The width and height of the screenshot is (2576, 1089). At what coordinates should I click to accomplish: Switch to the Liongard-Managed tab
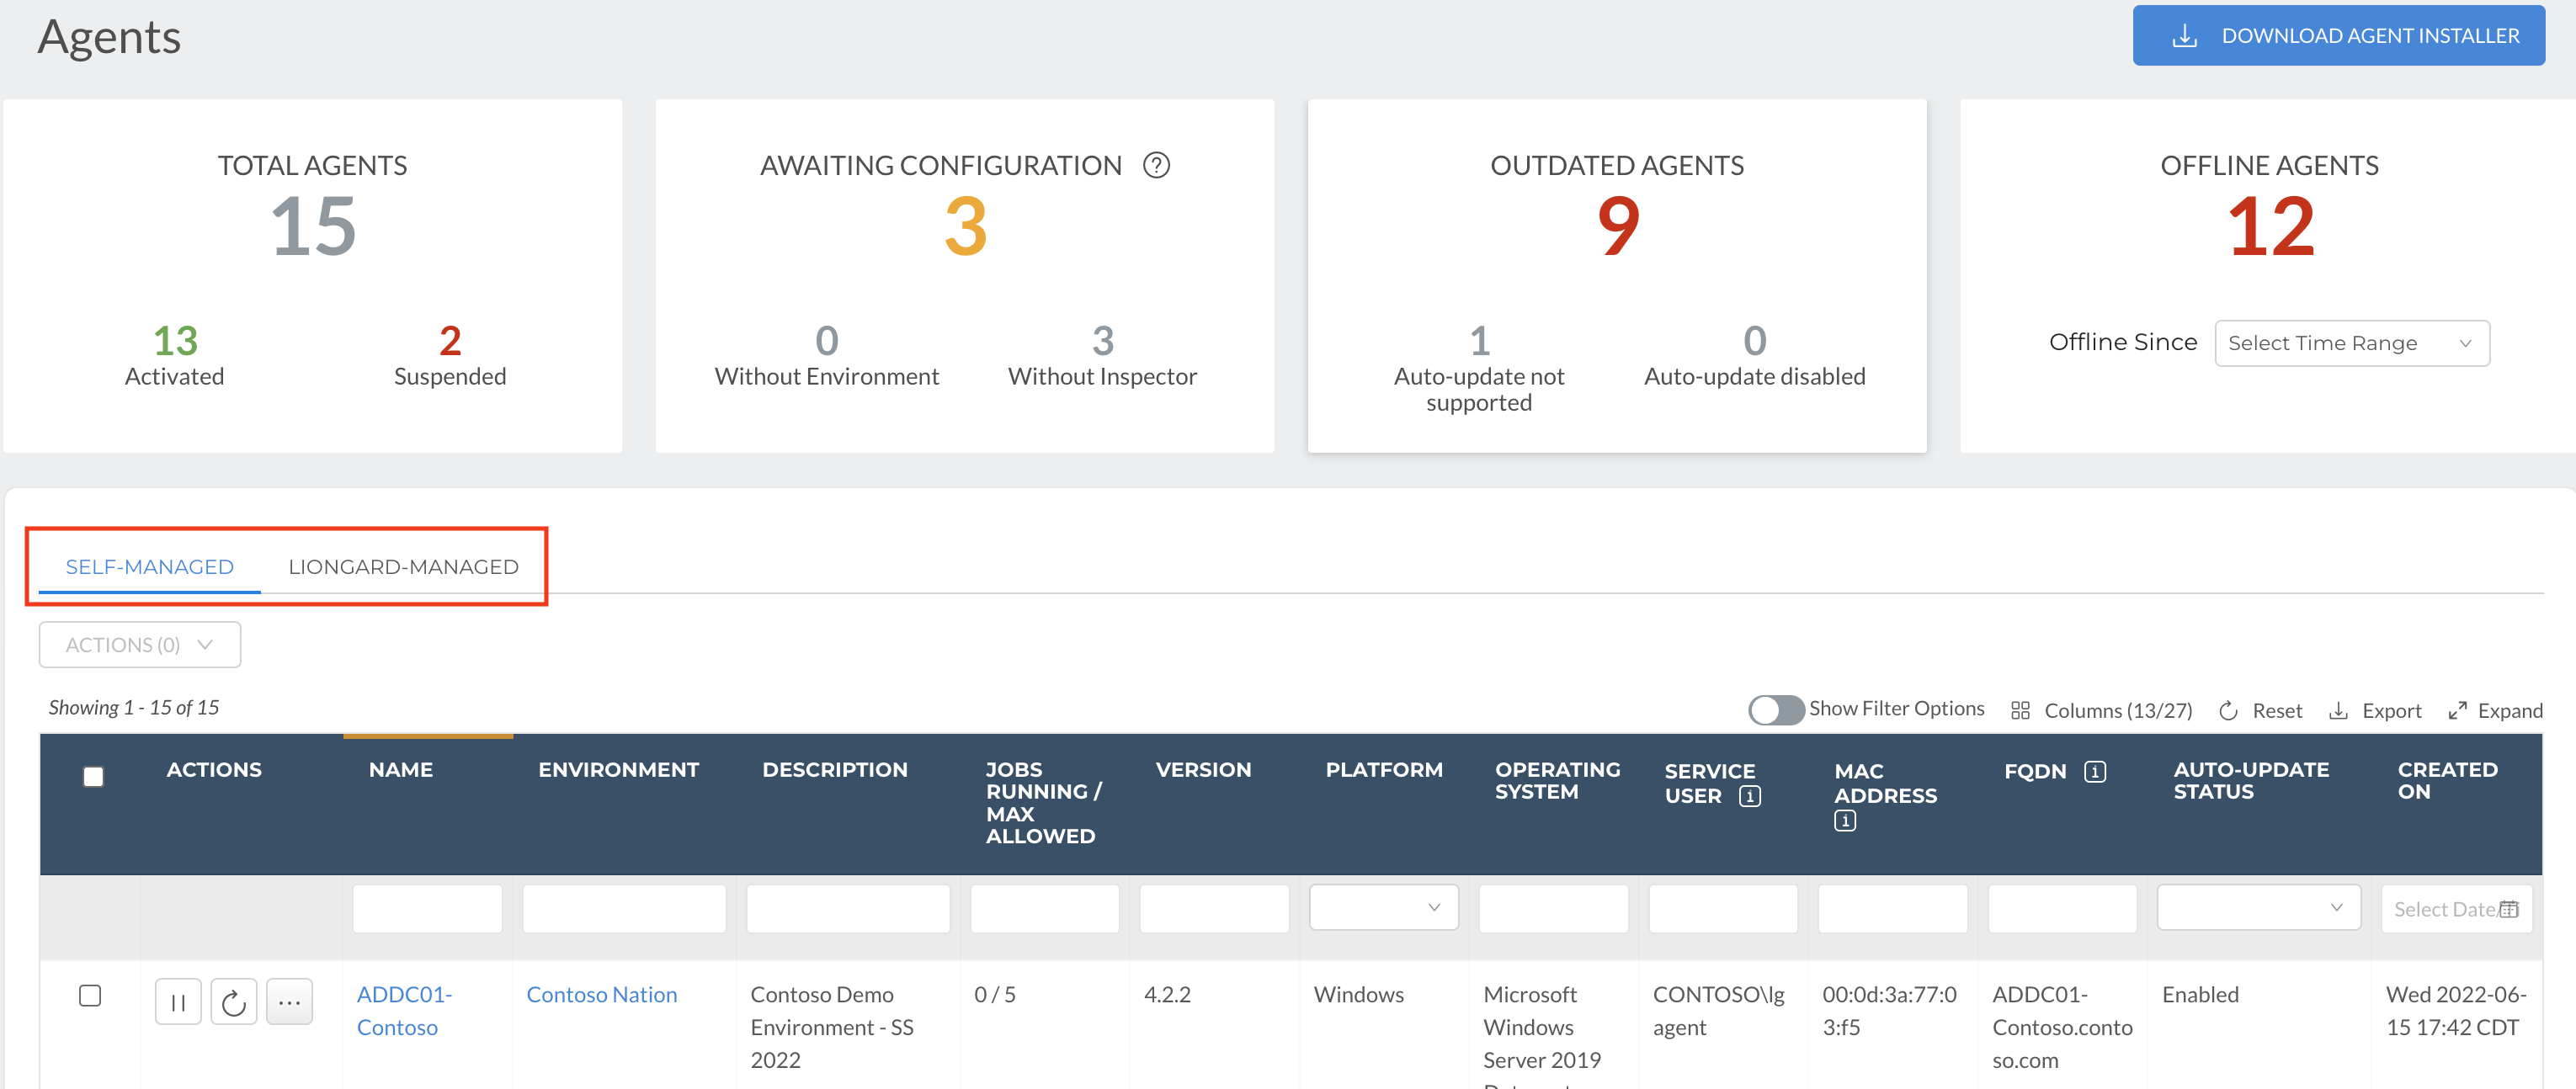(403, 567)
